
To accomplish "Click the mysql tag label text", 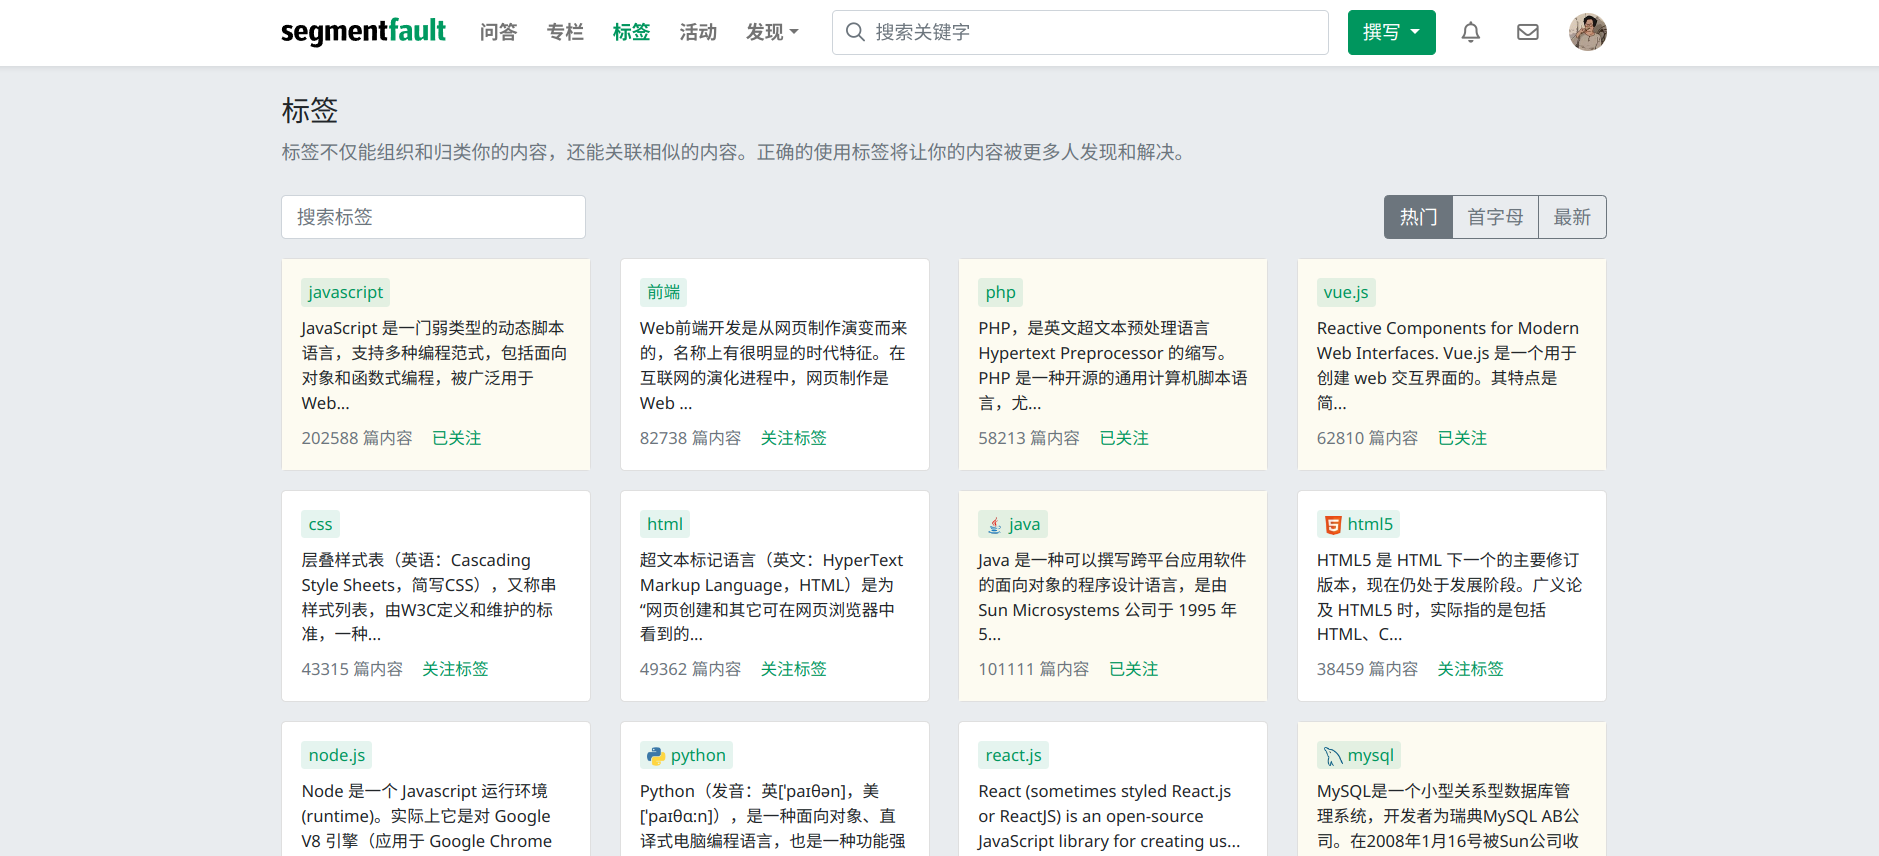I will 1370,755.
